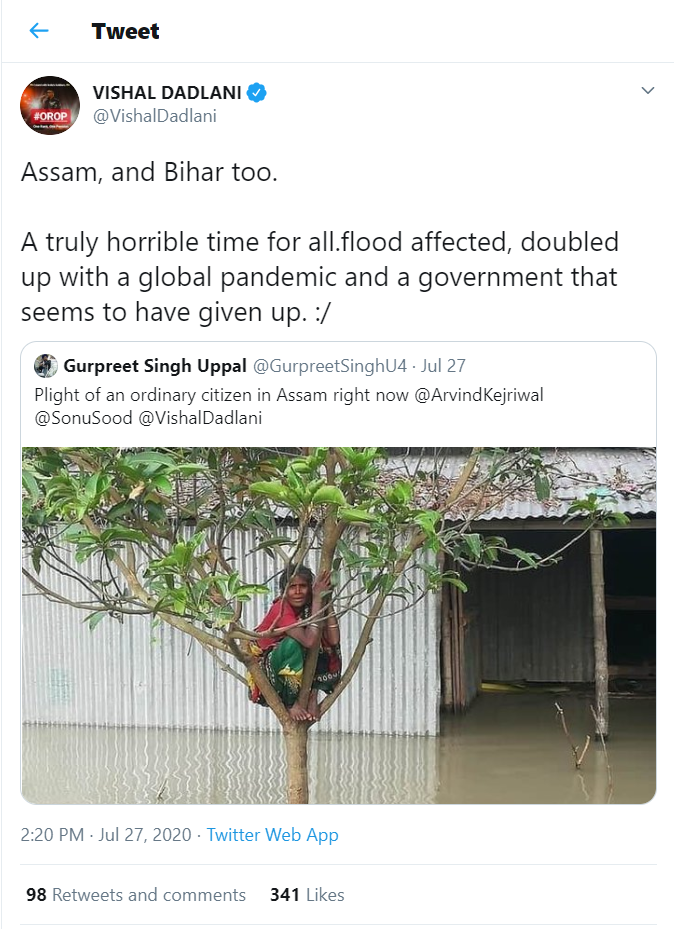The image size is (674, 929).
Task: Open the Twitter Web App source link
Action: pos(272,835)
